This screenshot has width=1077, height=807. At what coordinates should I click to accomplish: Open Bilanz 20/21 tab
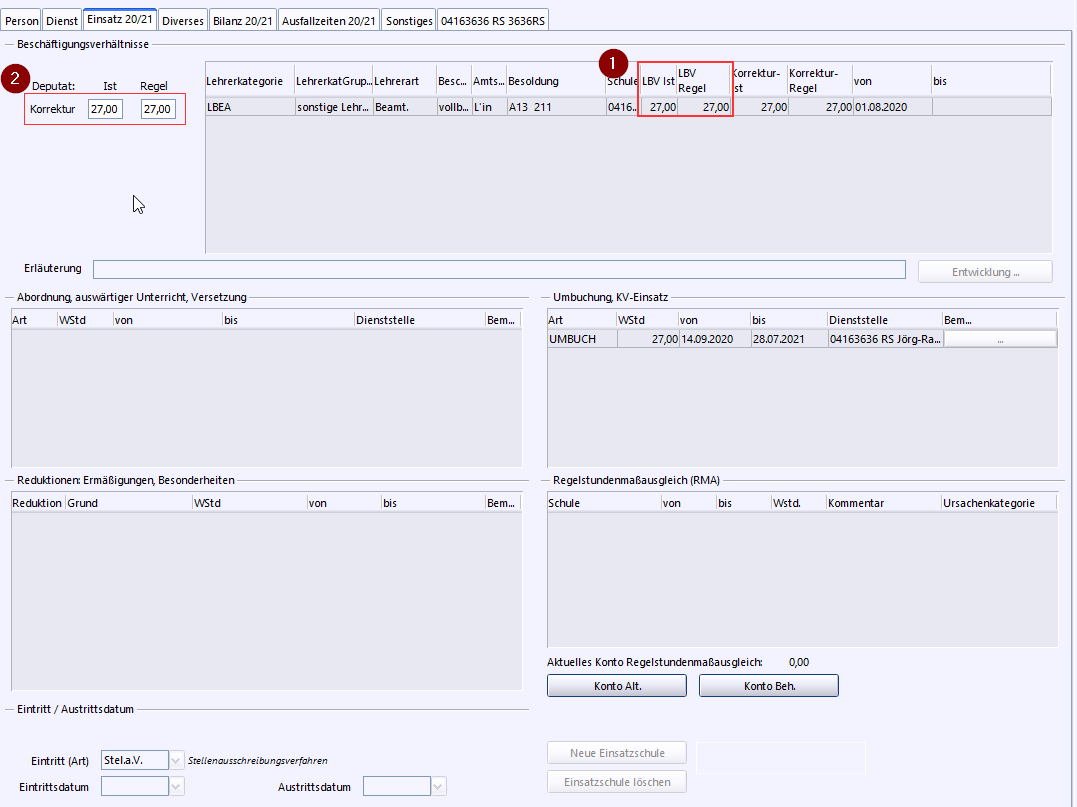pyautogui.click(x=243, y=20)
